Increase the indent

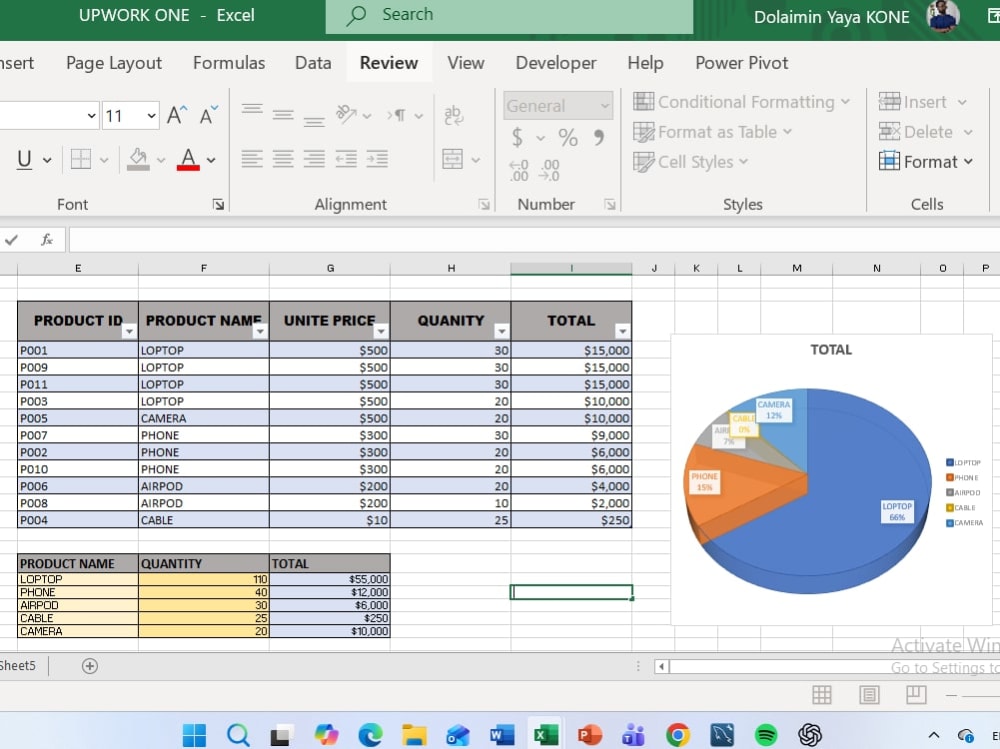point(377,159)
